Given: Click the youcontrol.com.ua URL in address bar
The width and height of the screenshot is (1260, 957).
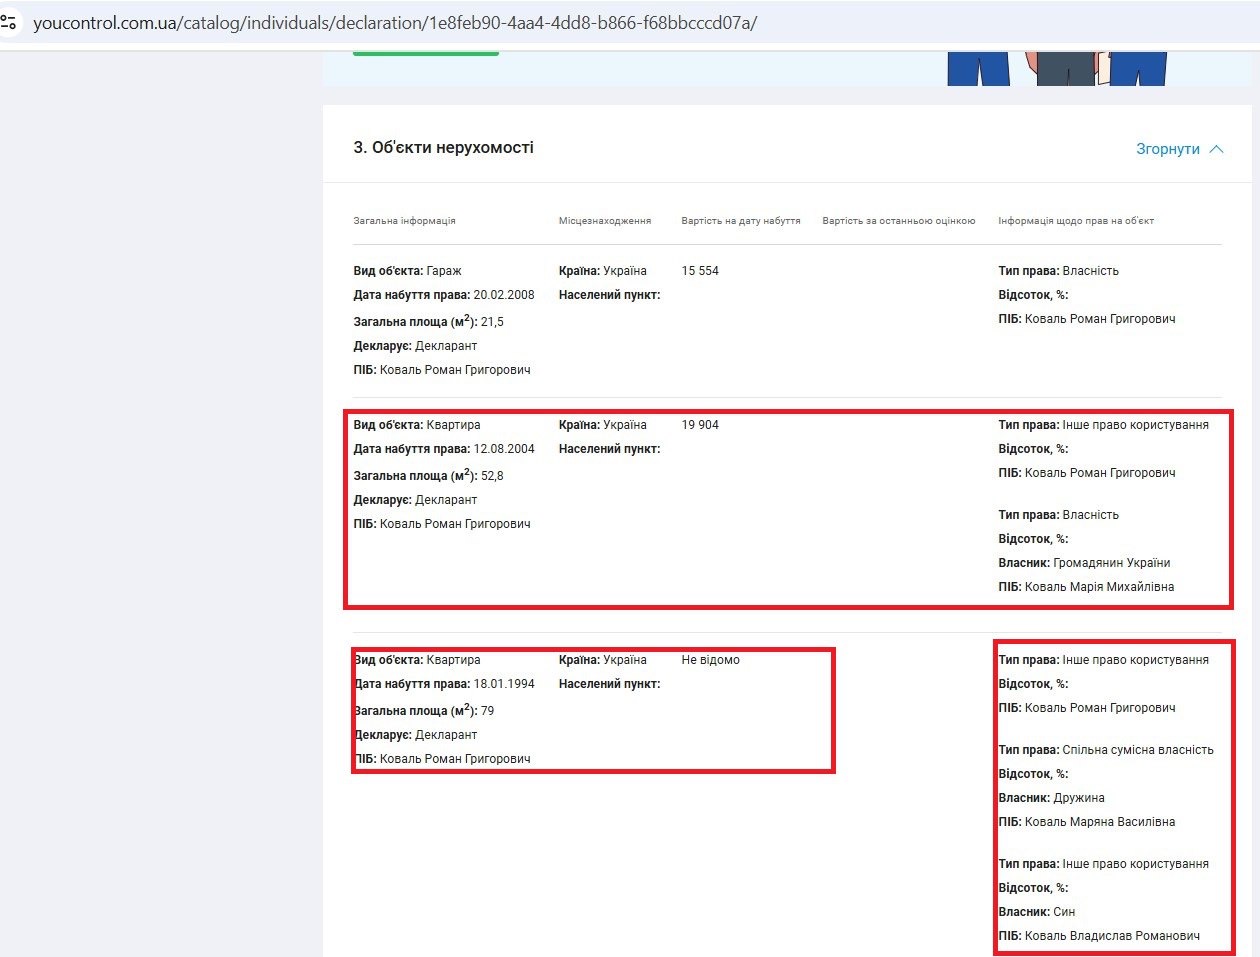Looking at the screenshot, I should tap(394, 22).
